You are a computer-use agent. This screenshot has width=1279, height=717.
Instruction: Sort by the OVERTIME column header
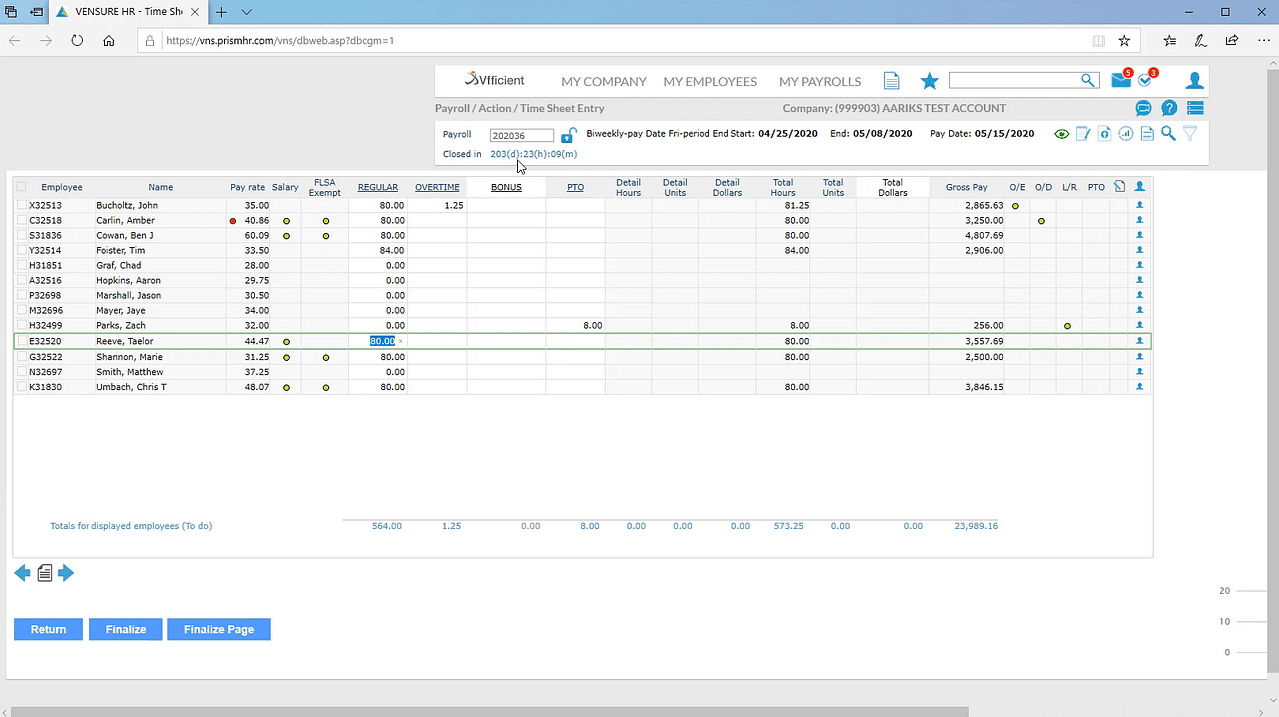(437, 187)
